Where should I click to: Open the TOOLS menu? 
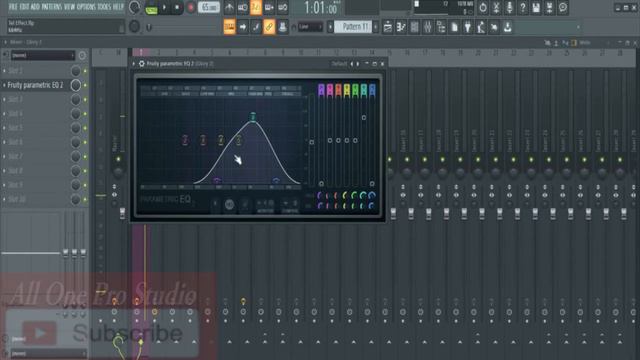(104, 7)
